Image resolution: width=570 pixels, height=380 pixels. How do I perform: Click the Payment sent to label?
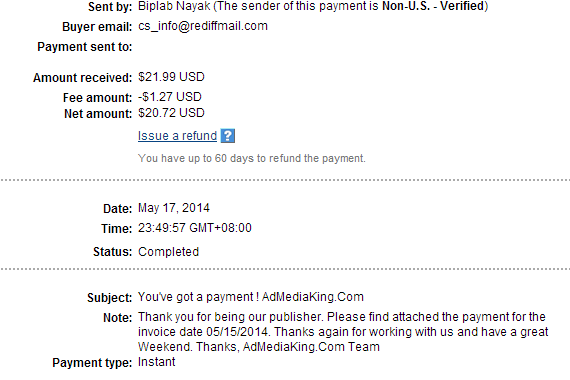click(85, 47)
